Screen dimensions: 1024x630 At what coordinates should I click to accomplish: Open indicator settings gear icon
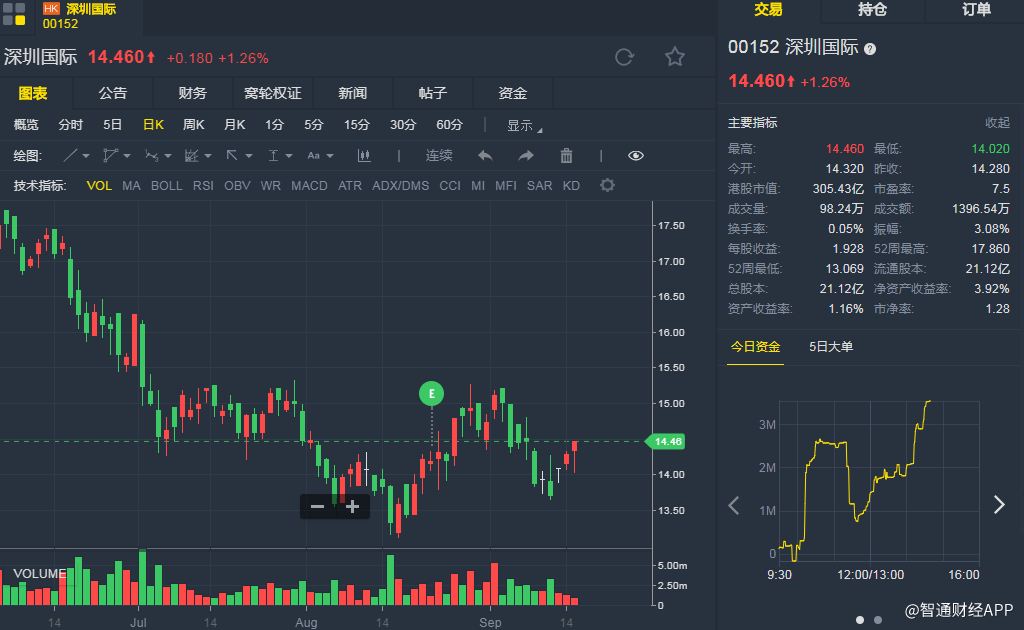point(607,185)
